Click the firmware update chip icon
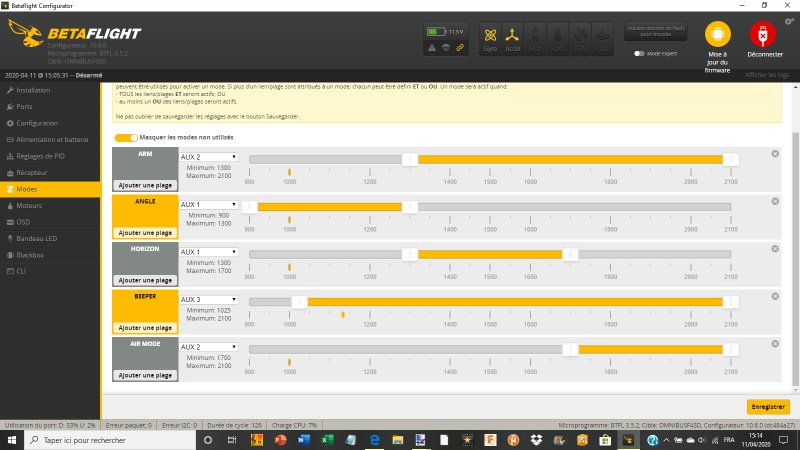Viewport: 800px width, 450px height. pos(717,34)
